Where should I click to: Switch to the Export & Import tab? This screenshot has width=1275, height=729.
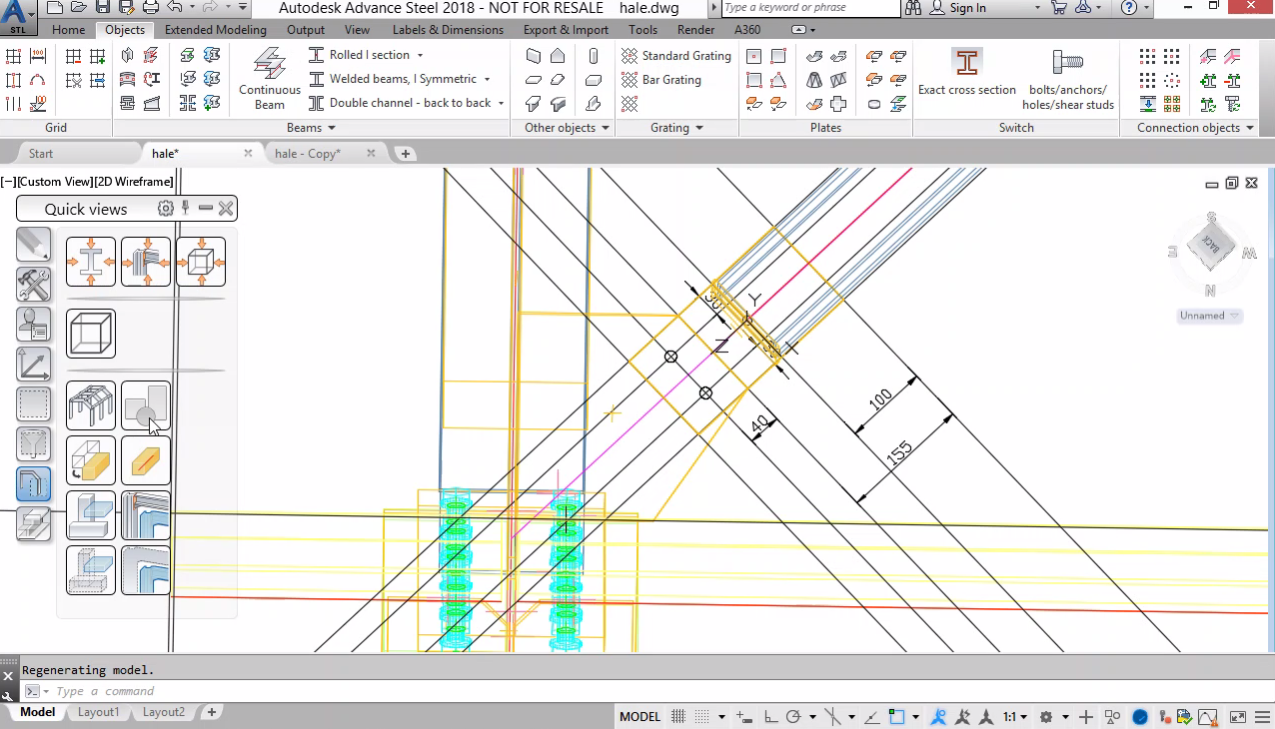(566, 30)
